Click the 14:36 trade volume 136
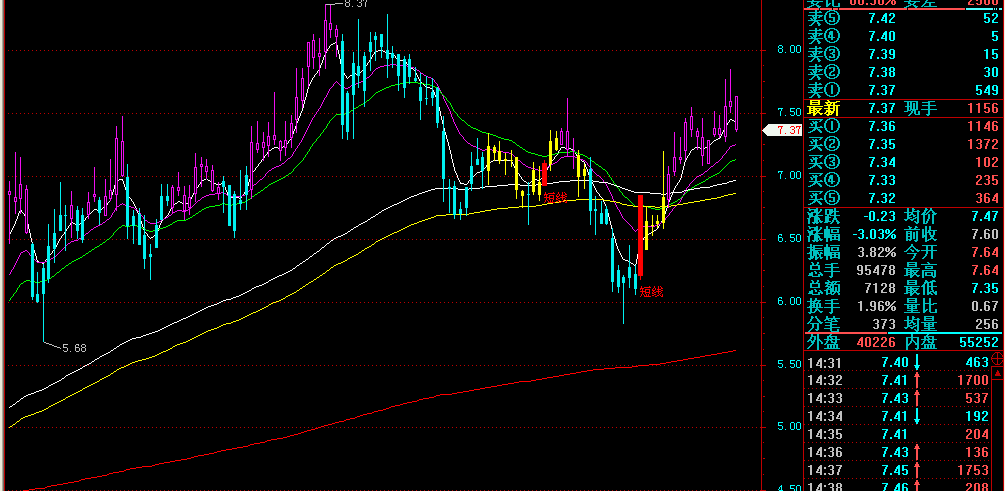The image size is (1006, 491). (977, 453)
